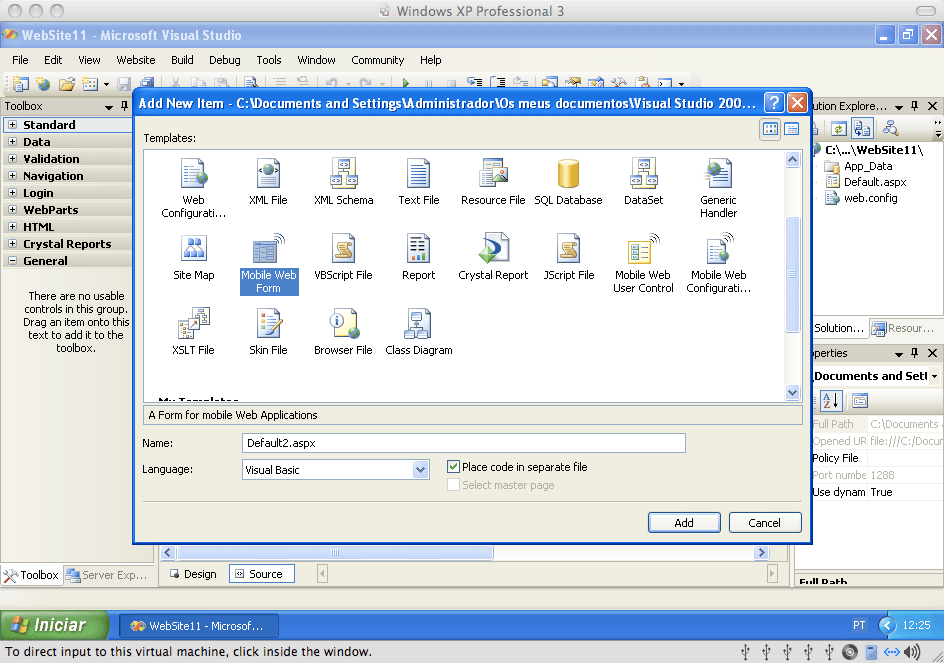Choose the SQL Database template

(x=568, y=182)
